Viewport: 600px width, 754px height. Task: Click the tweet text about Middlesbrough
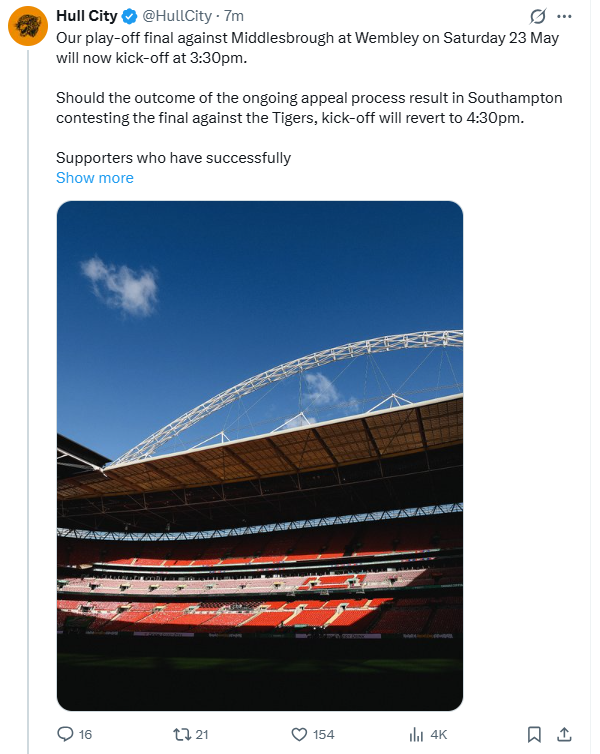tap(308, 48)
